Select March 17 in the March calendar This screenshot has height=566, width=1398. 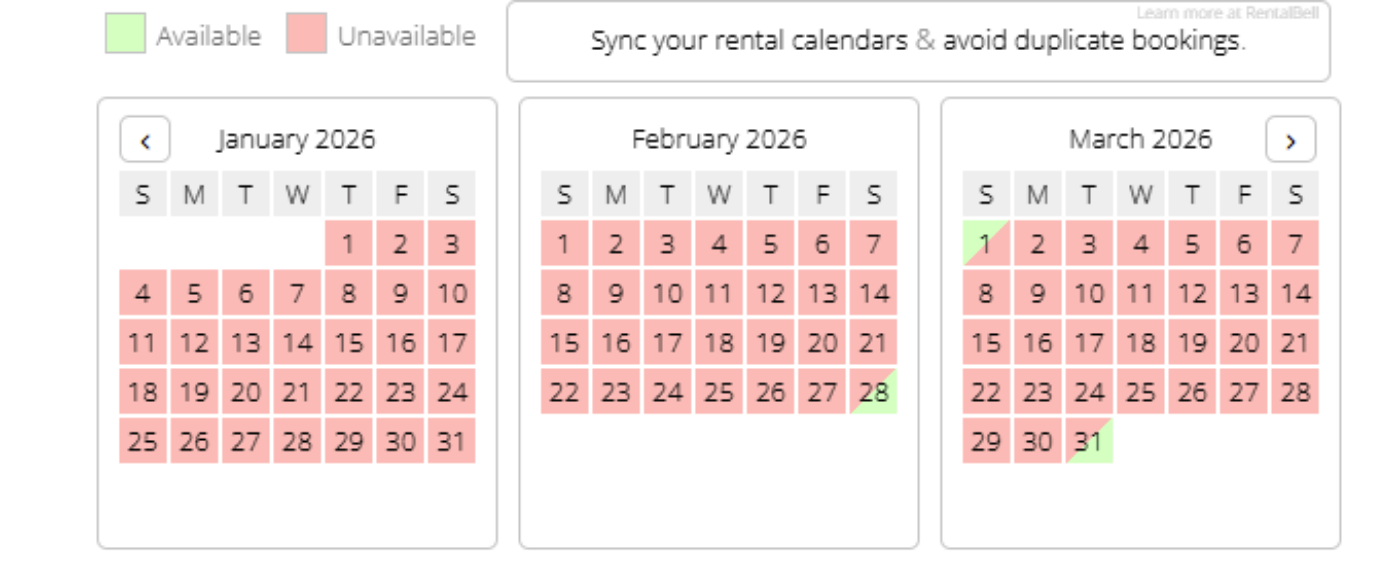pyautogui.click(x=1089, y=343)
